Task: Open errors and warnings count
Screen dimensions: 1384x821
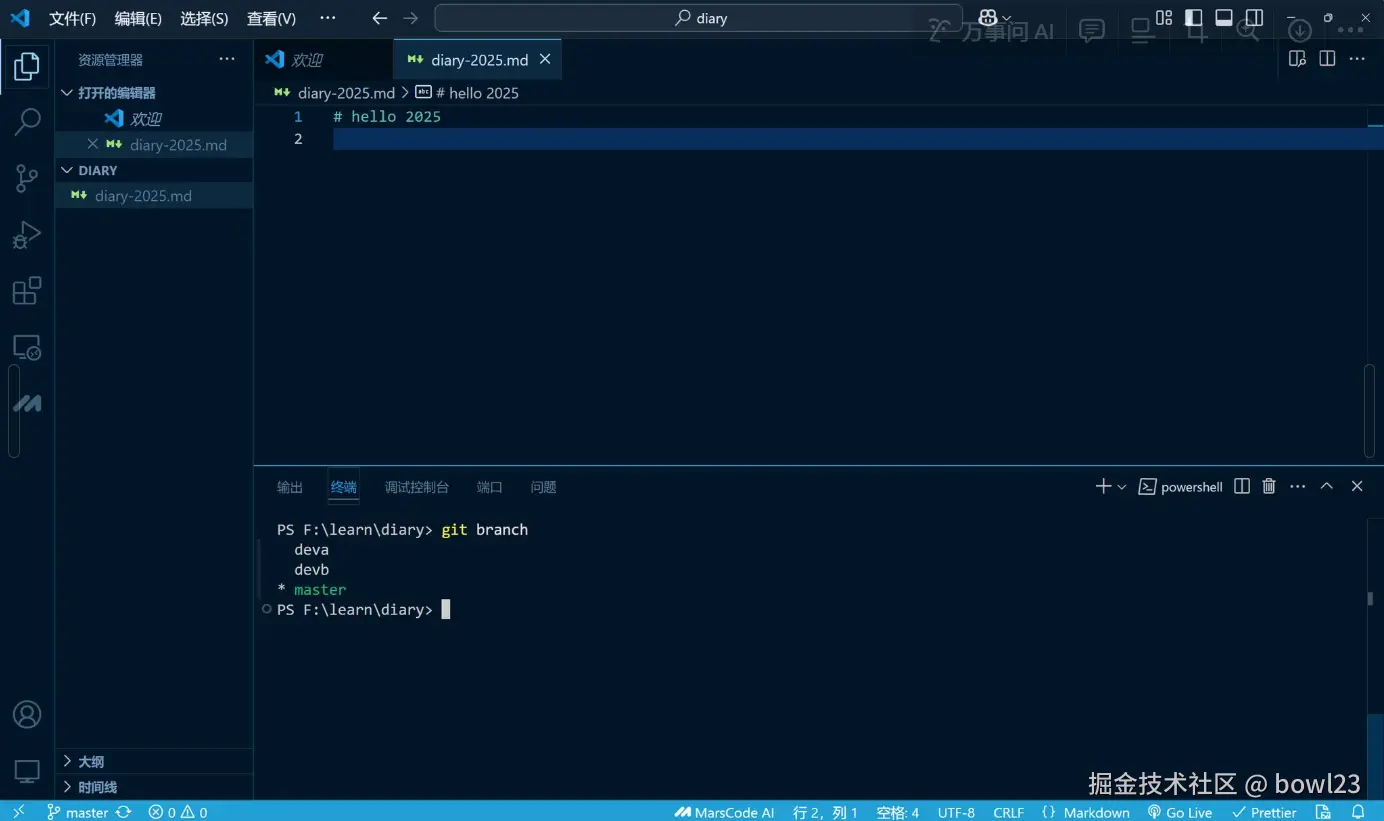Action: (178, 812)
